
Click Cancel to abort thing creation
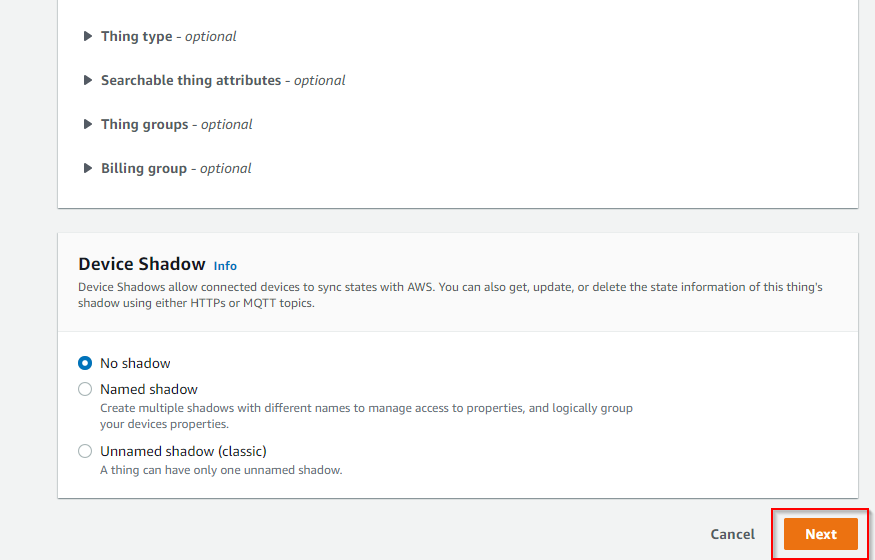732,534
